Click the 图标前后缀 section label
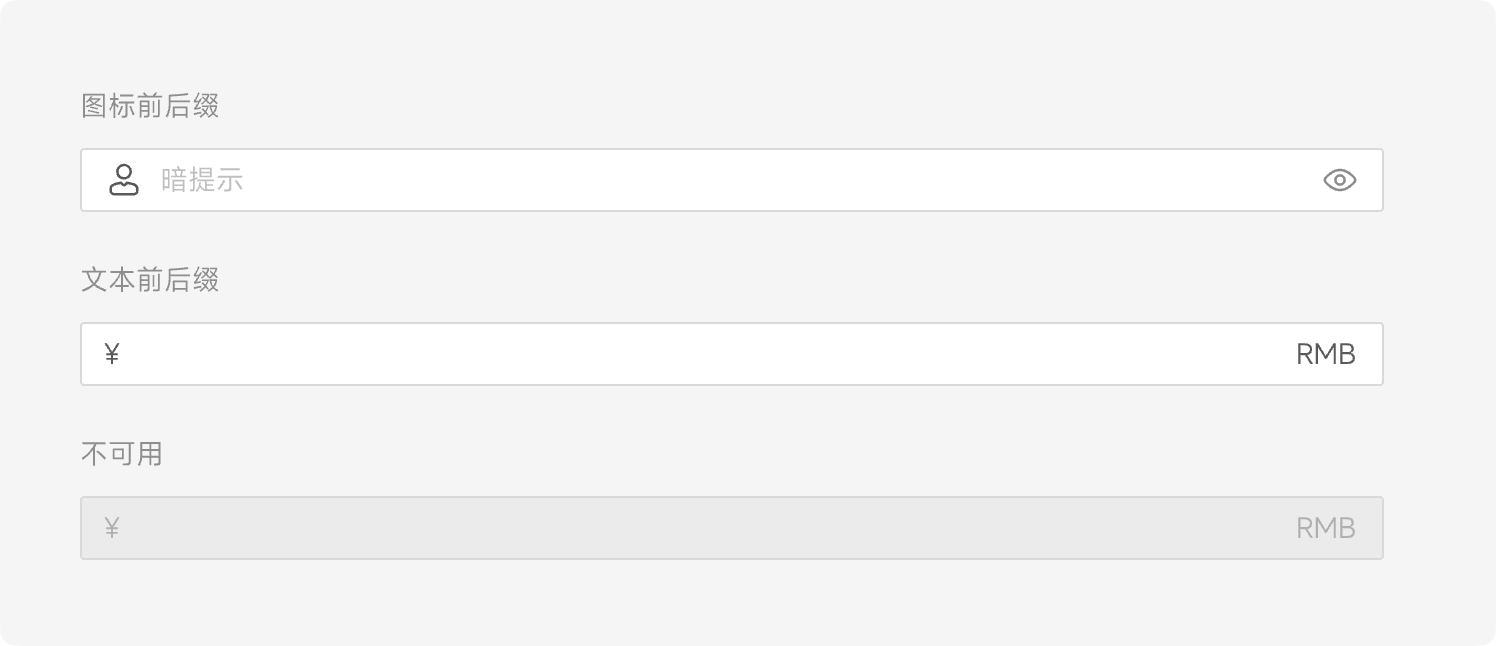The height and width of the screenshot is (646, 1496). coord(150,106)
